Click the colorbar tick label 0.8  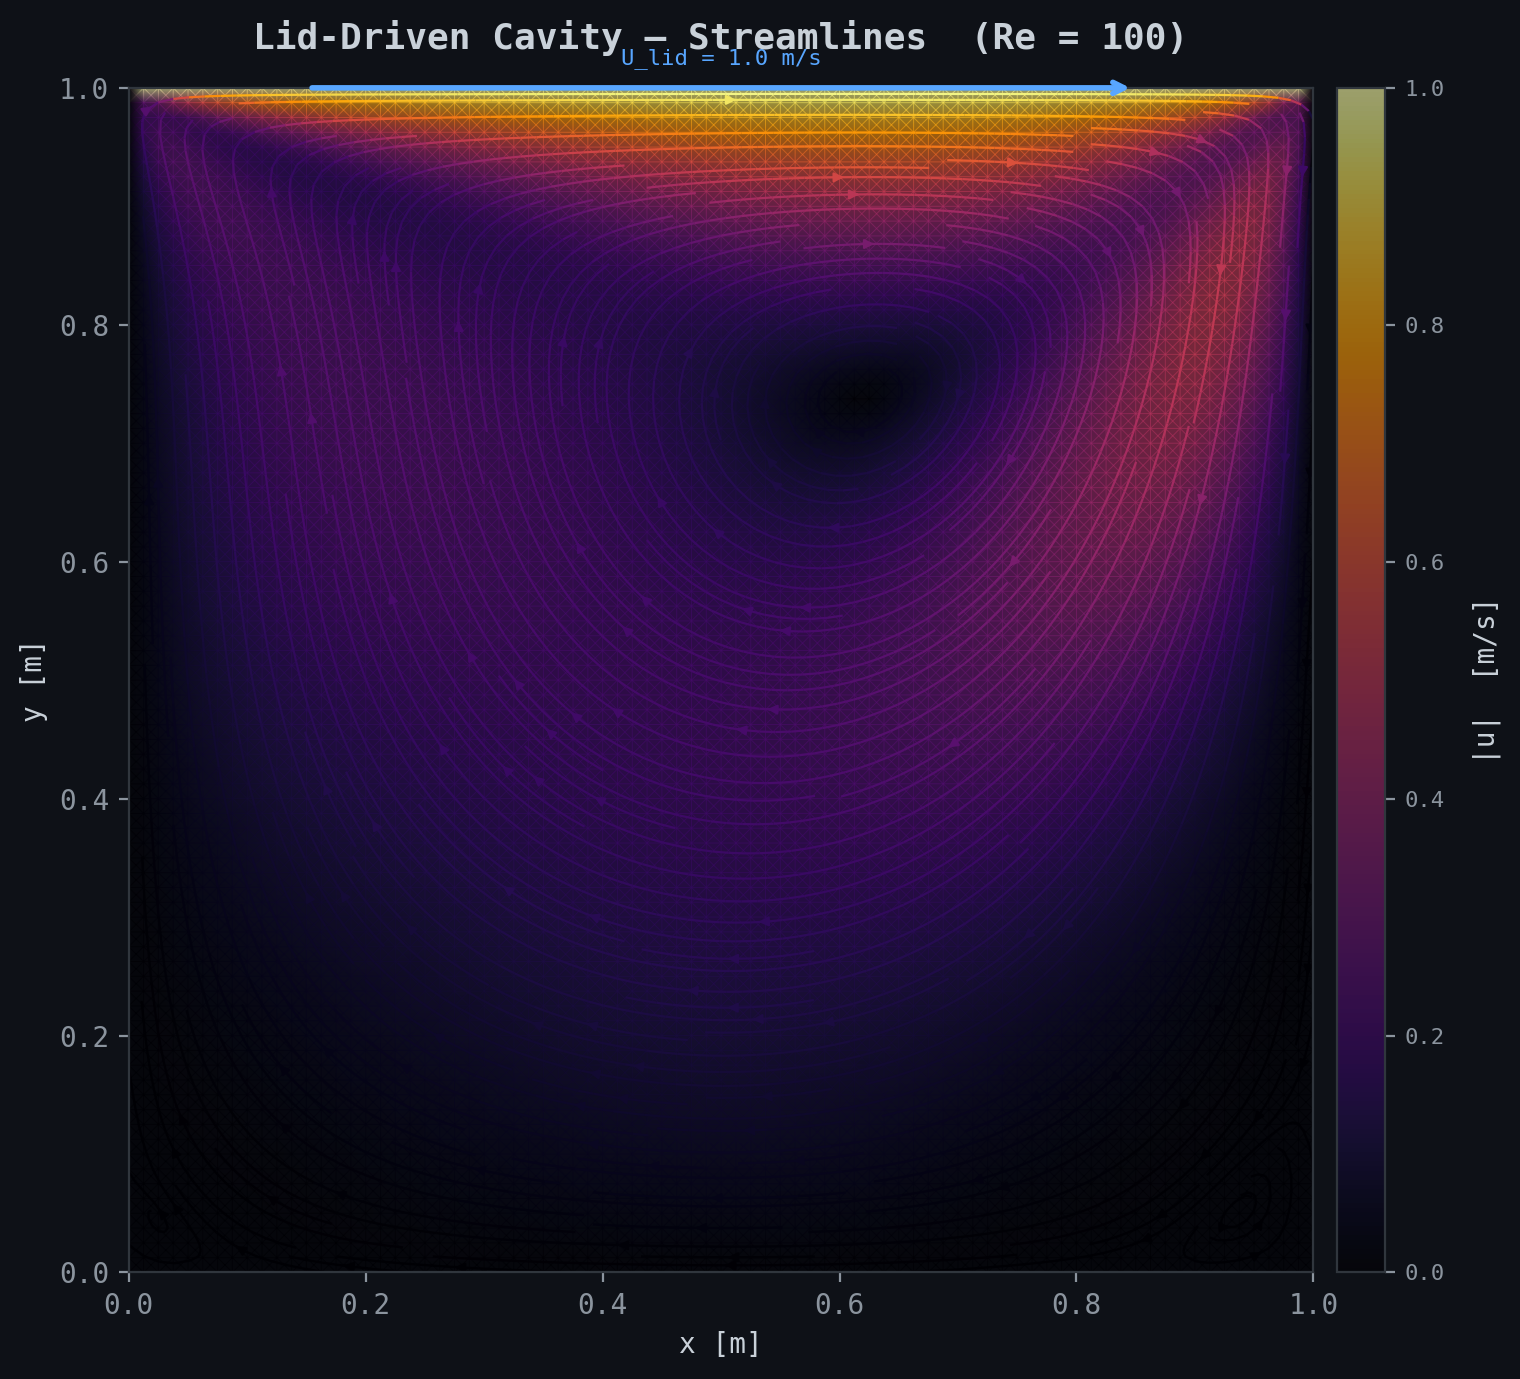click(1425, 325)
